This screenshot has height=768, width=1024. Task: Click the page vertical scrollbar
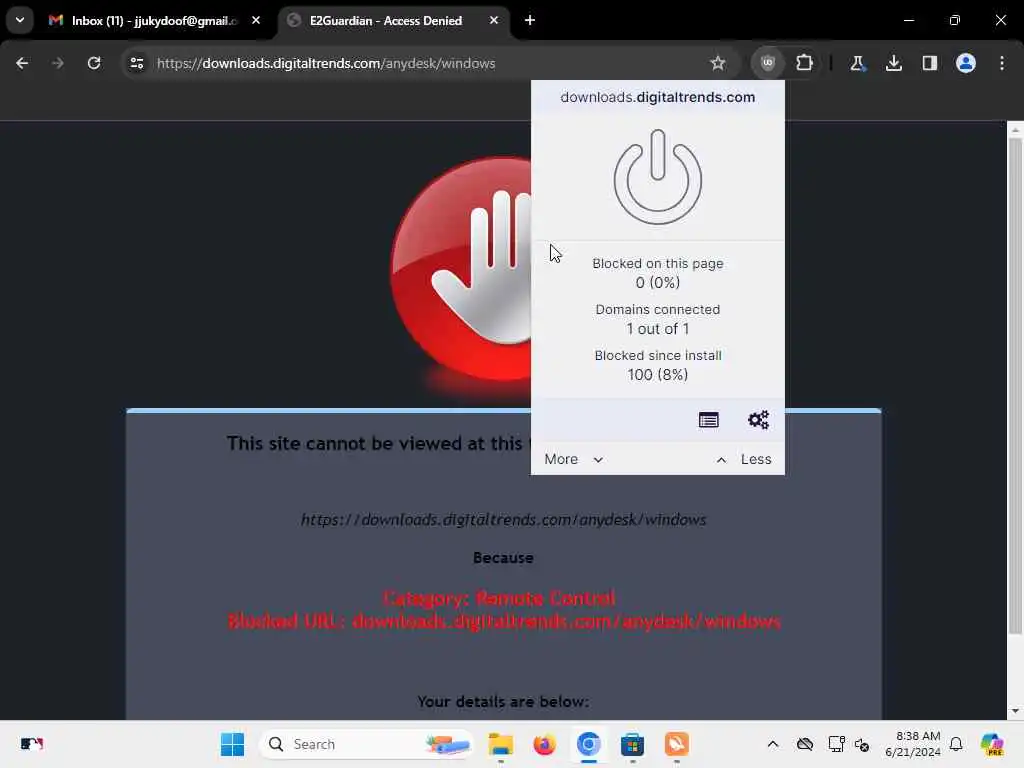[1015, 387]
